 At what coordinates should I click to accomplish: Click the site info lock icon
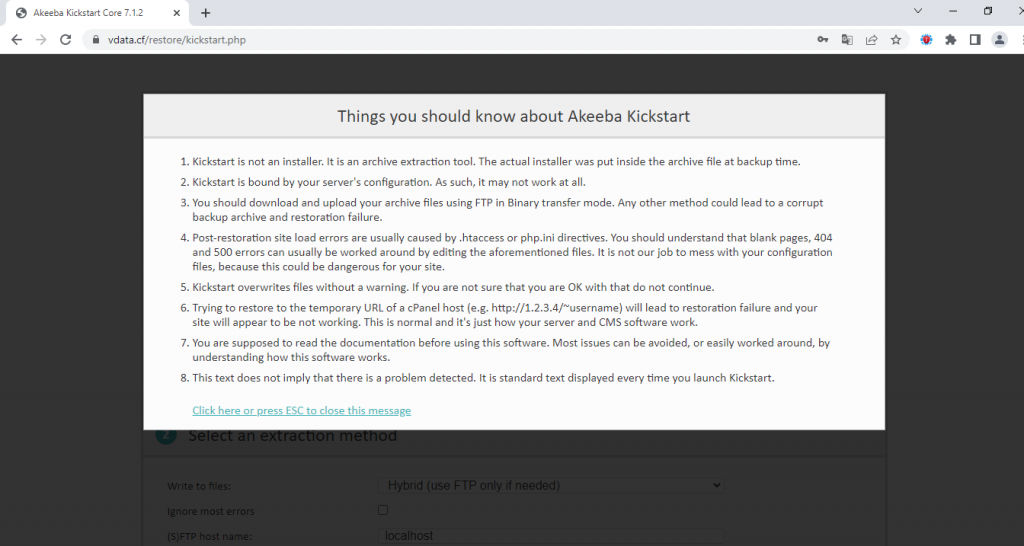(96, 40)
